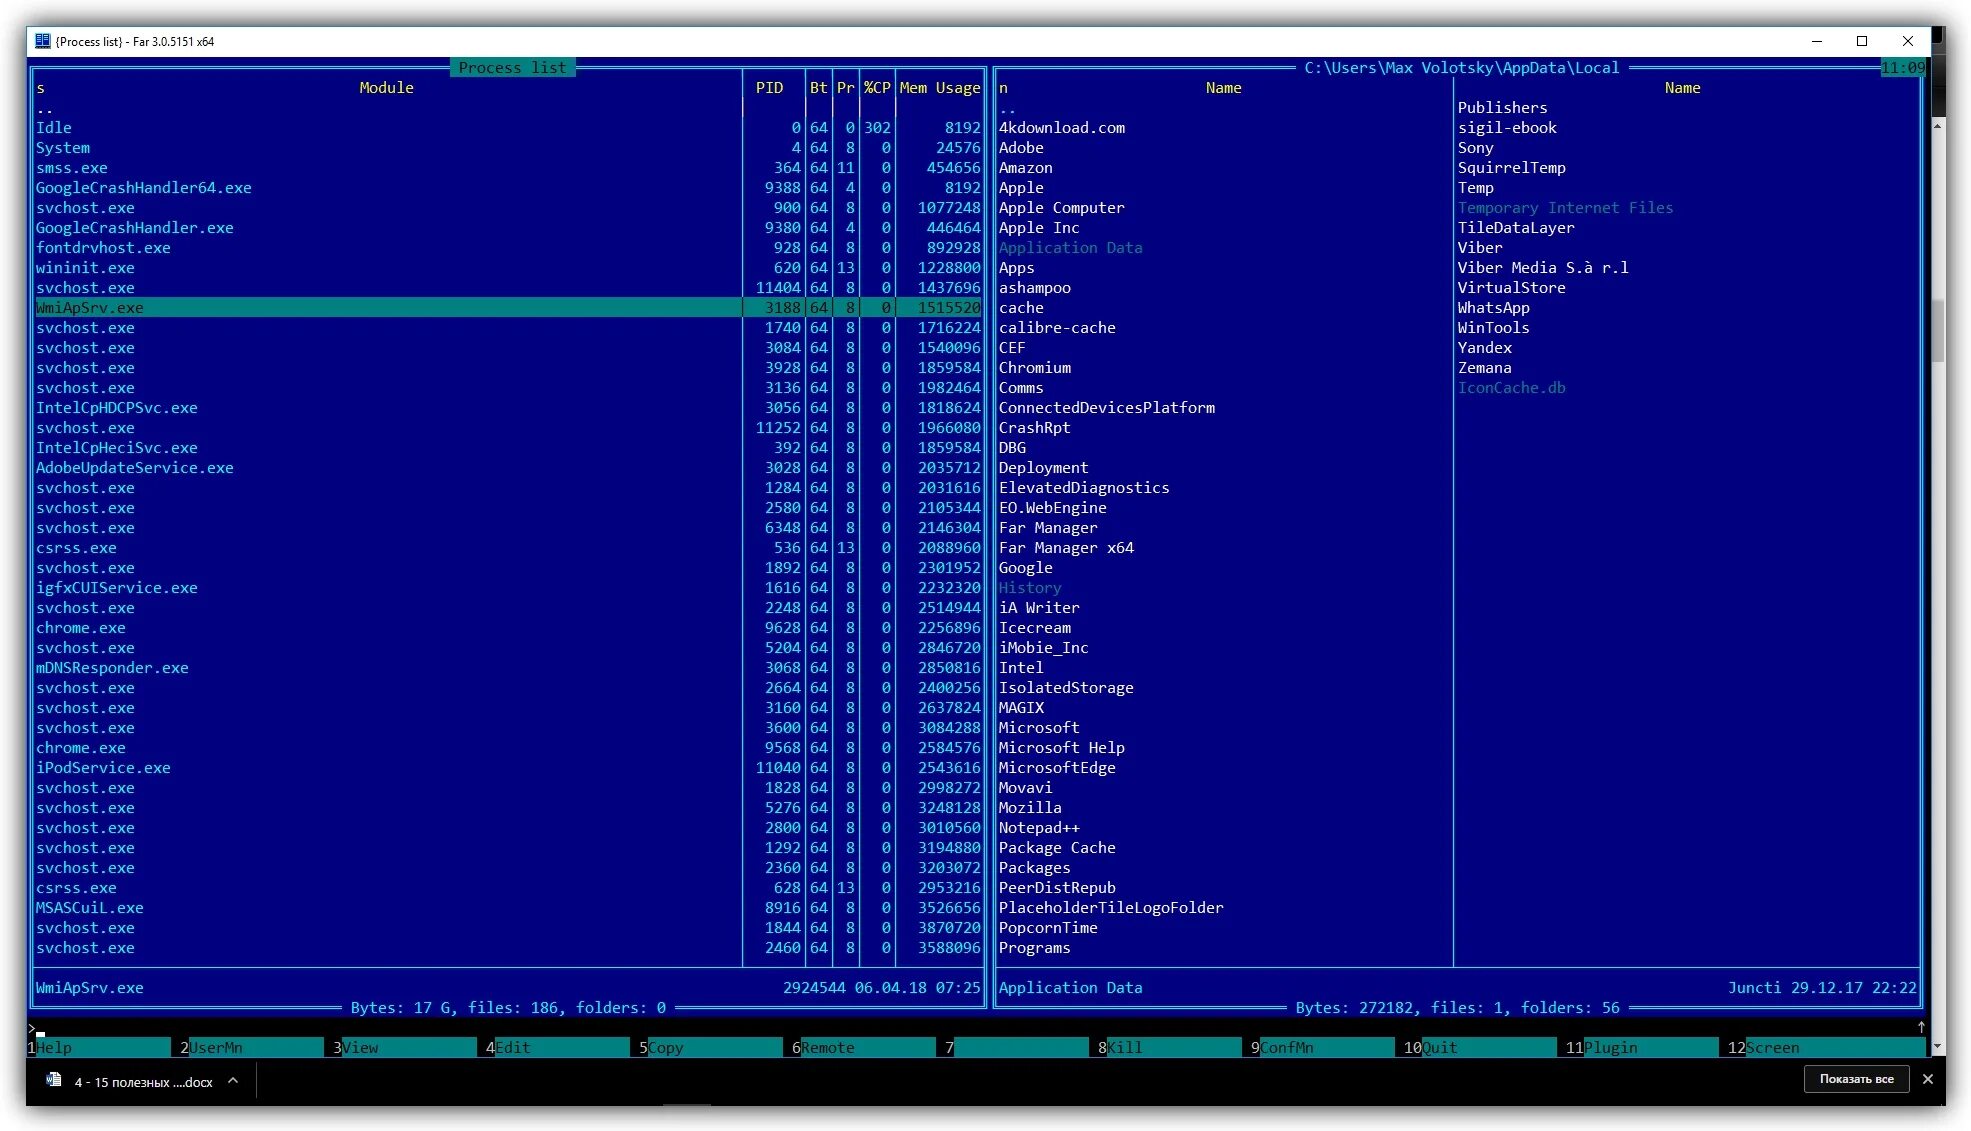Select AdobeUpdateService.exe process

(x=508, y=468)
